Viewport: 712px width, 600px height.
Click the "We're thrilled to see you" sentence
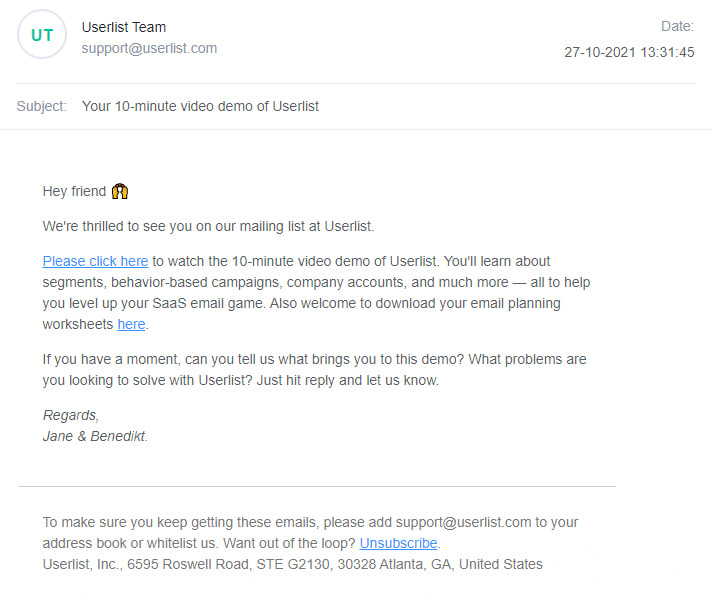tap(208, 226)
